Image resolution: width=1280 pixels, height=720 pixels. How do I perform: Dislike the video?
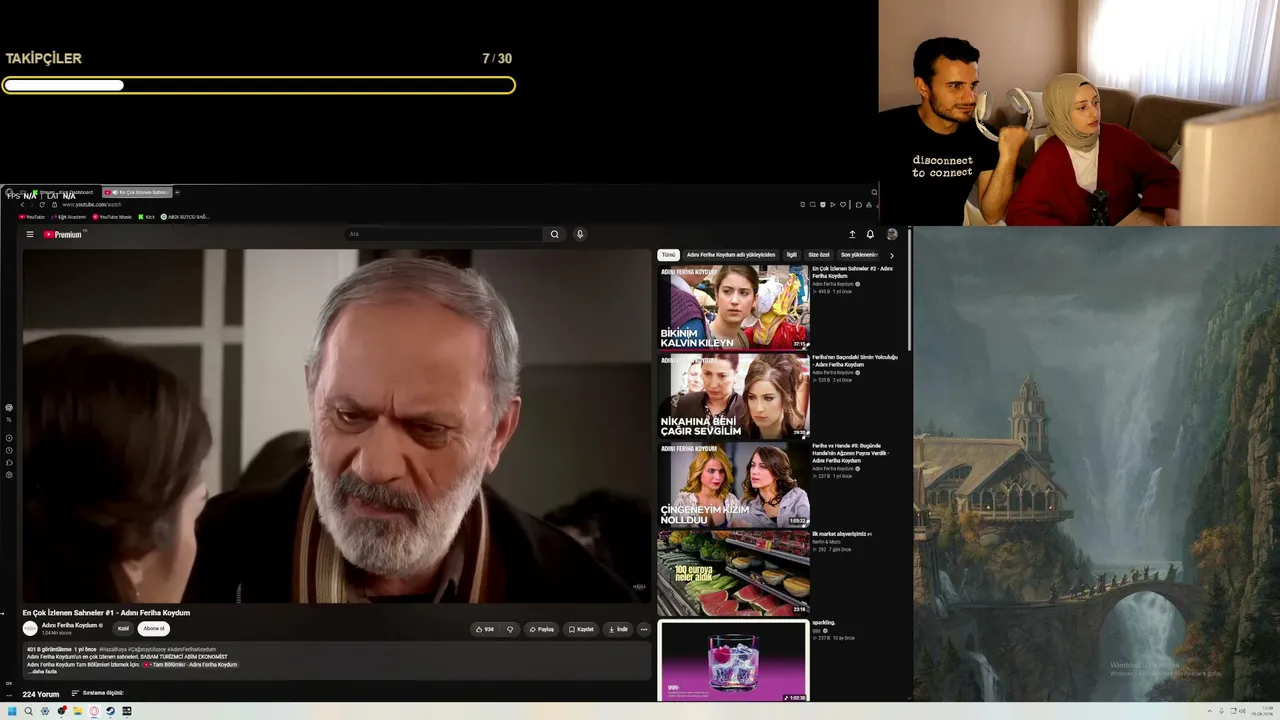point(510,629)
